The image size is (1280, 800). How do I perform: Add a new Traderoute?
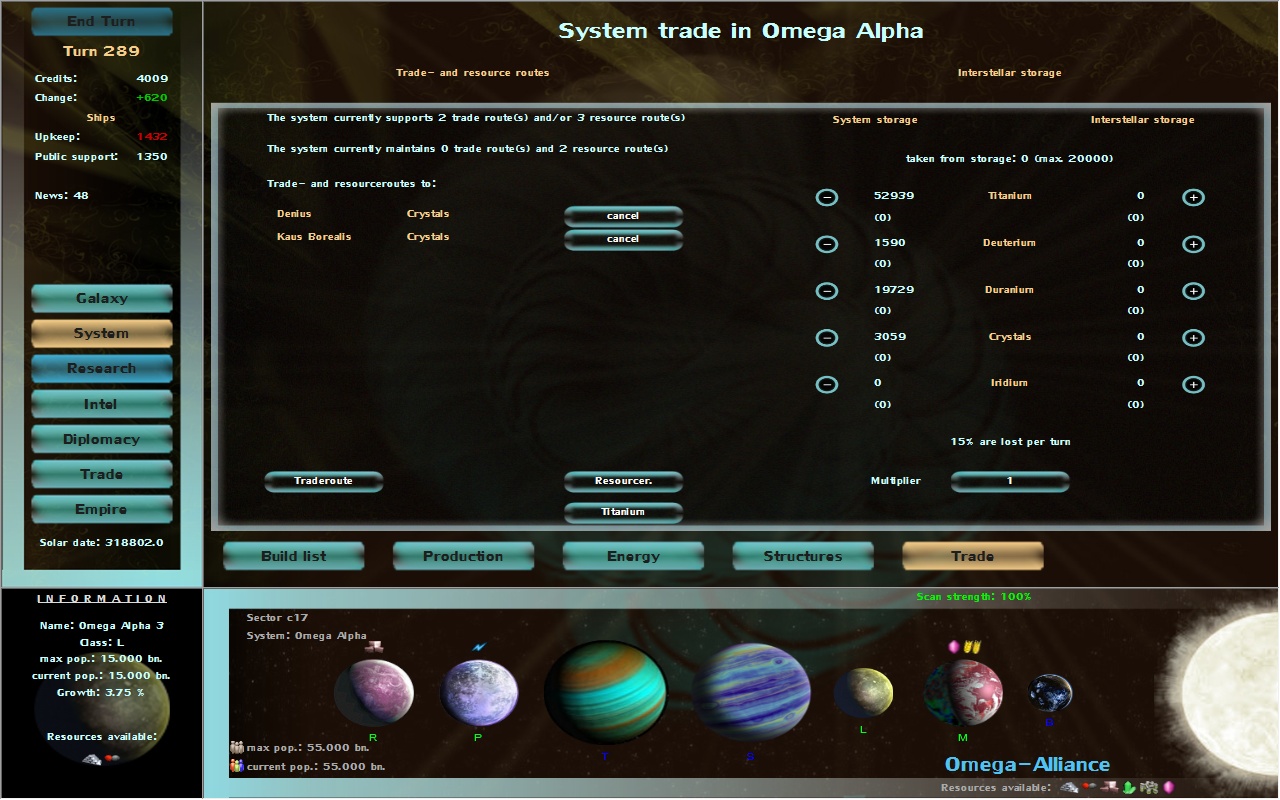point(323,481)
